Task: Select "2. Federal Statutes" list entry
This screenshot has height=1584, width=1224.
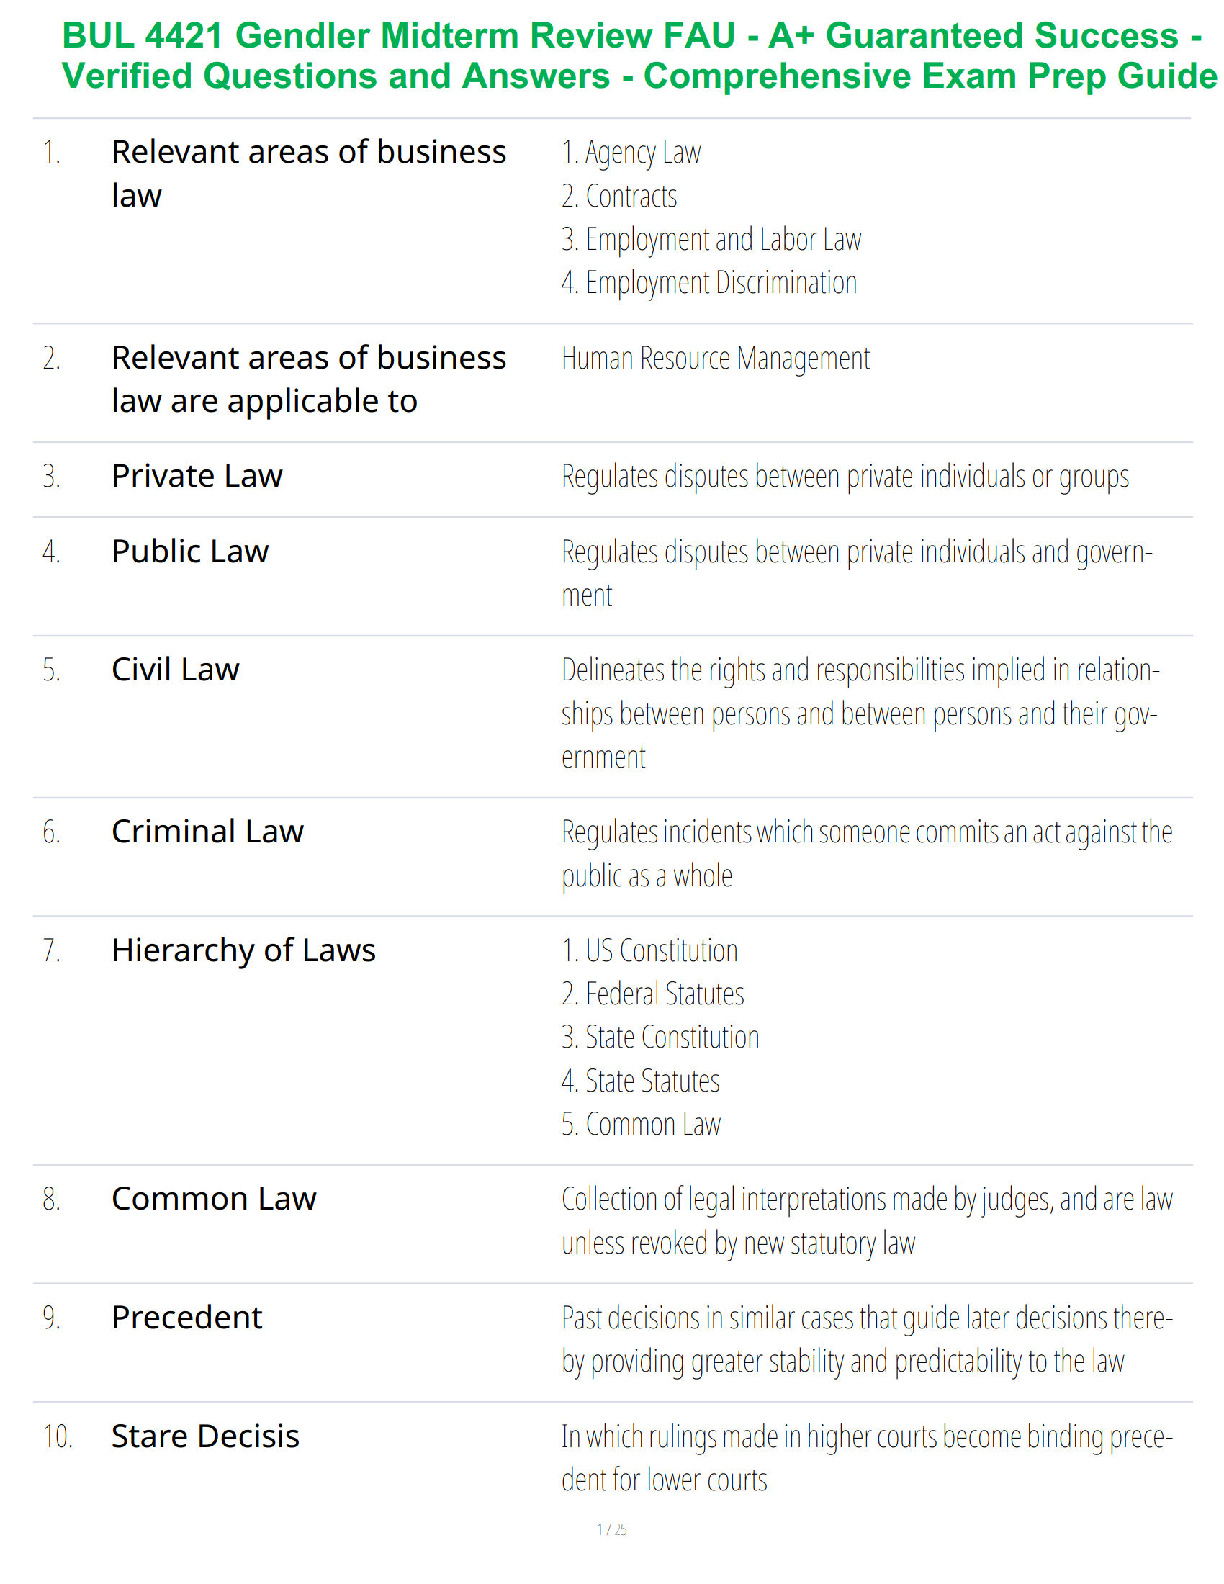Action: (x=653, y=994)
